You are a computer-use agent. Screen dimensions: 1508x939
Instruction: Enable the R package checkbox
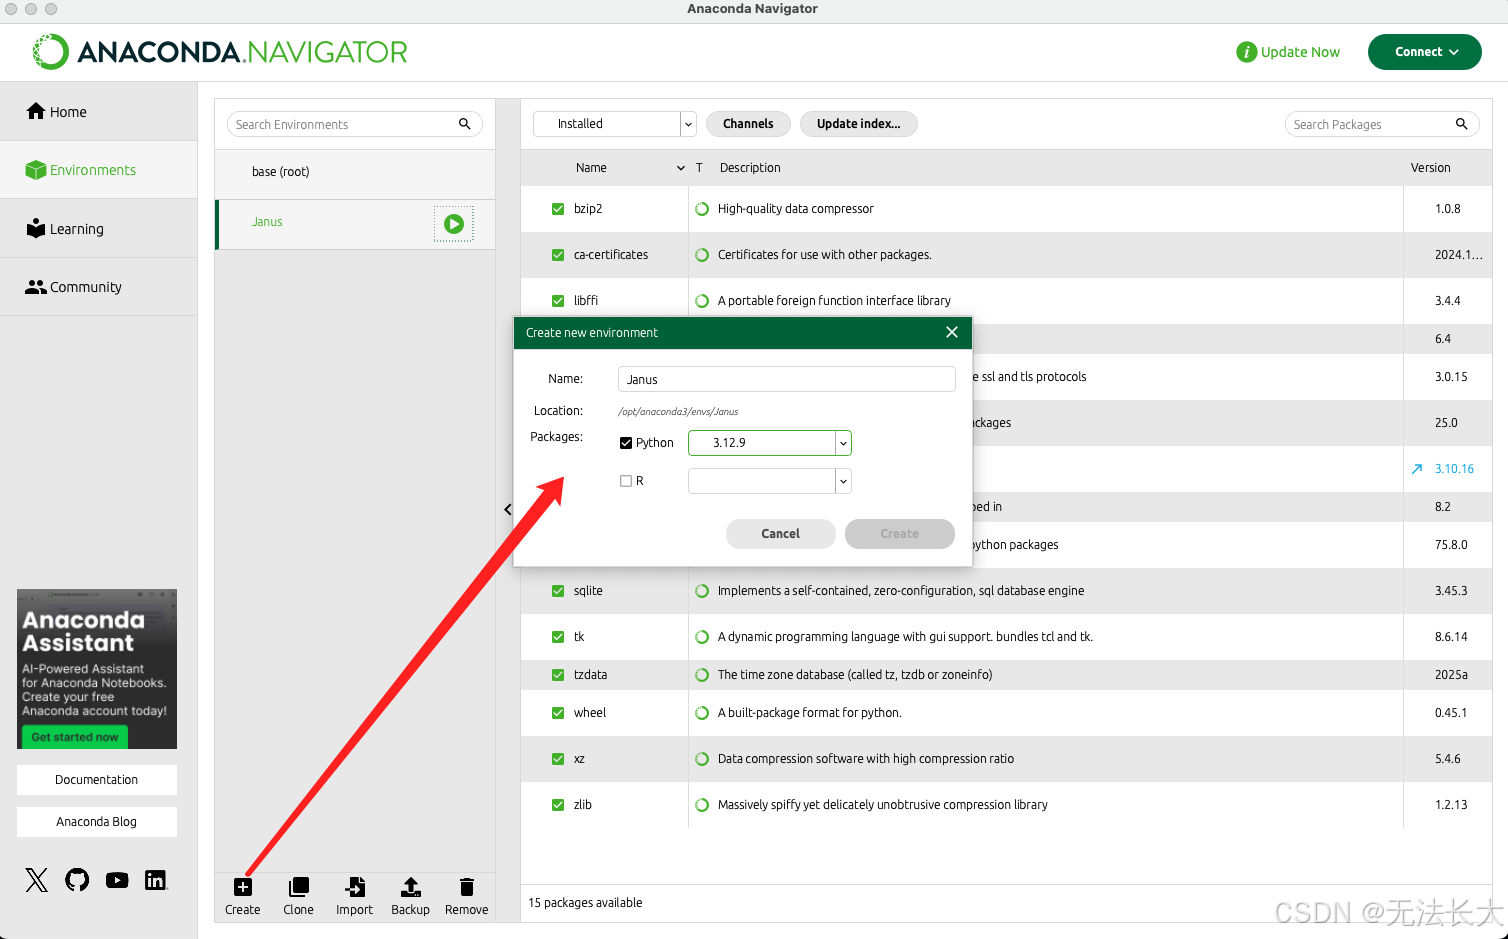pos(626,481)
